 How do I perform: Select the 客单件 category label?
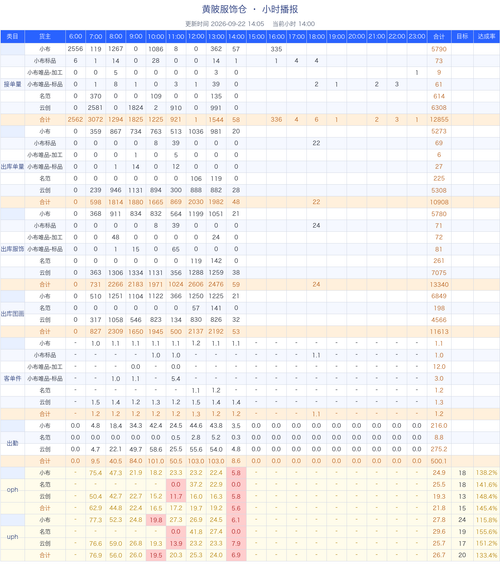pos(12,379)
